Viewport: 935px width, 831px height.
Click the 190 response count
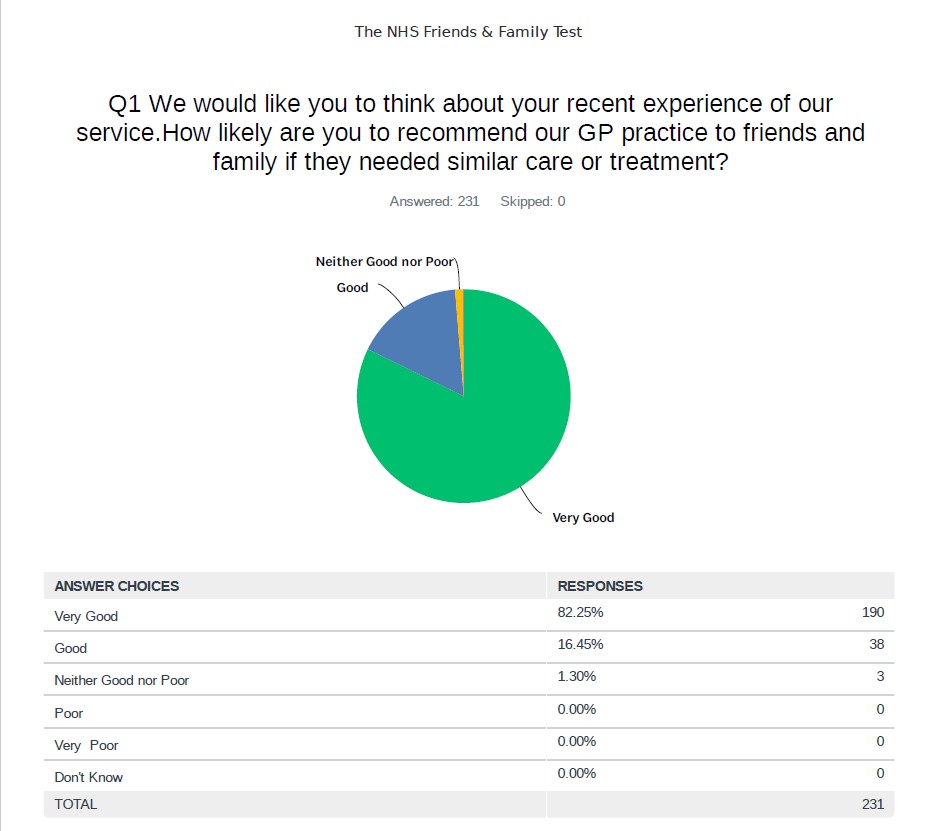pos(873,612)
